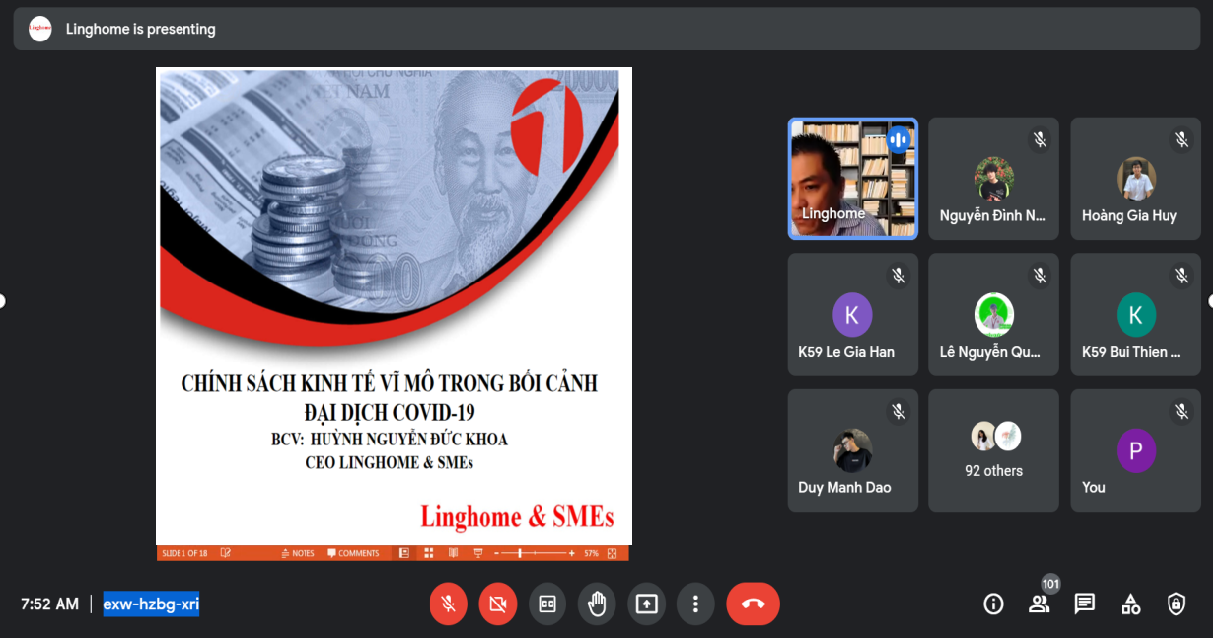Click the muted mic icon on Nguyễn Đình N...'s tile
1213x638 pixels.
coord(1040,139)
